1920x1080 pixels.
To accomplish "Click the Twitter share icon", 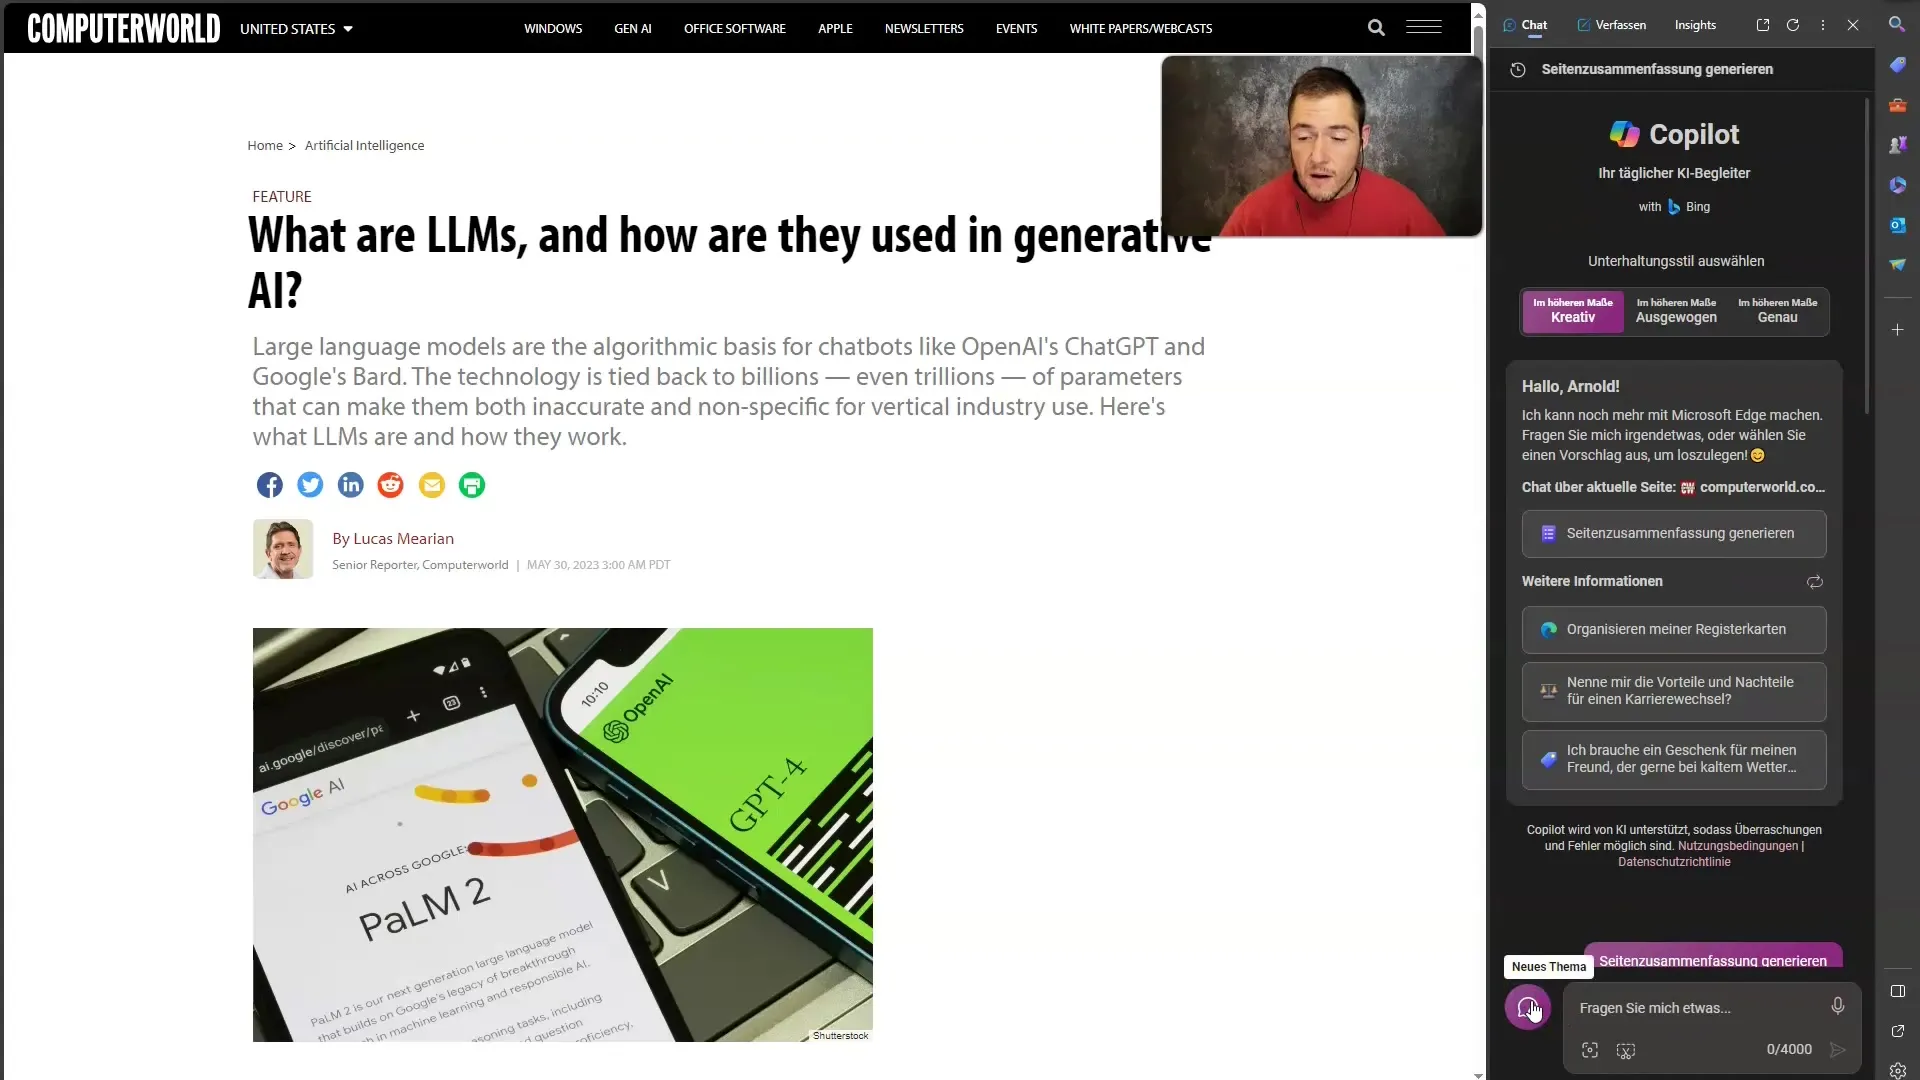I will click(x=310, y=485).
